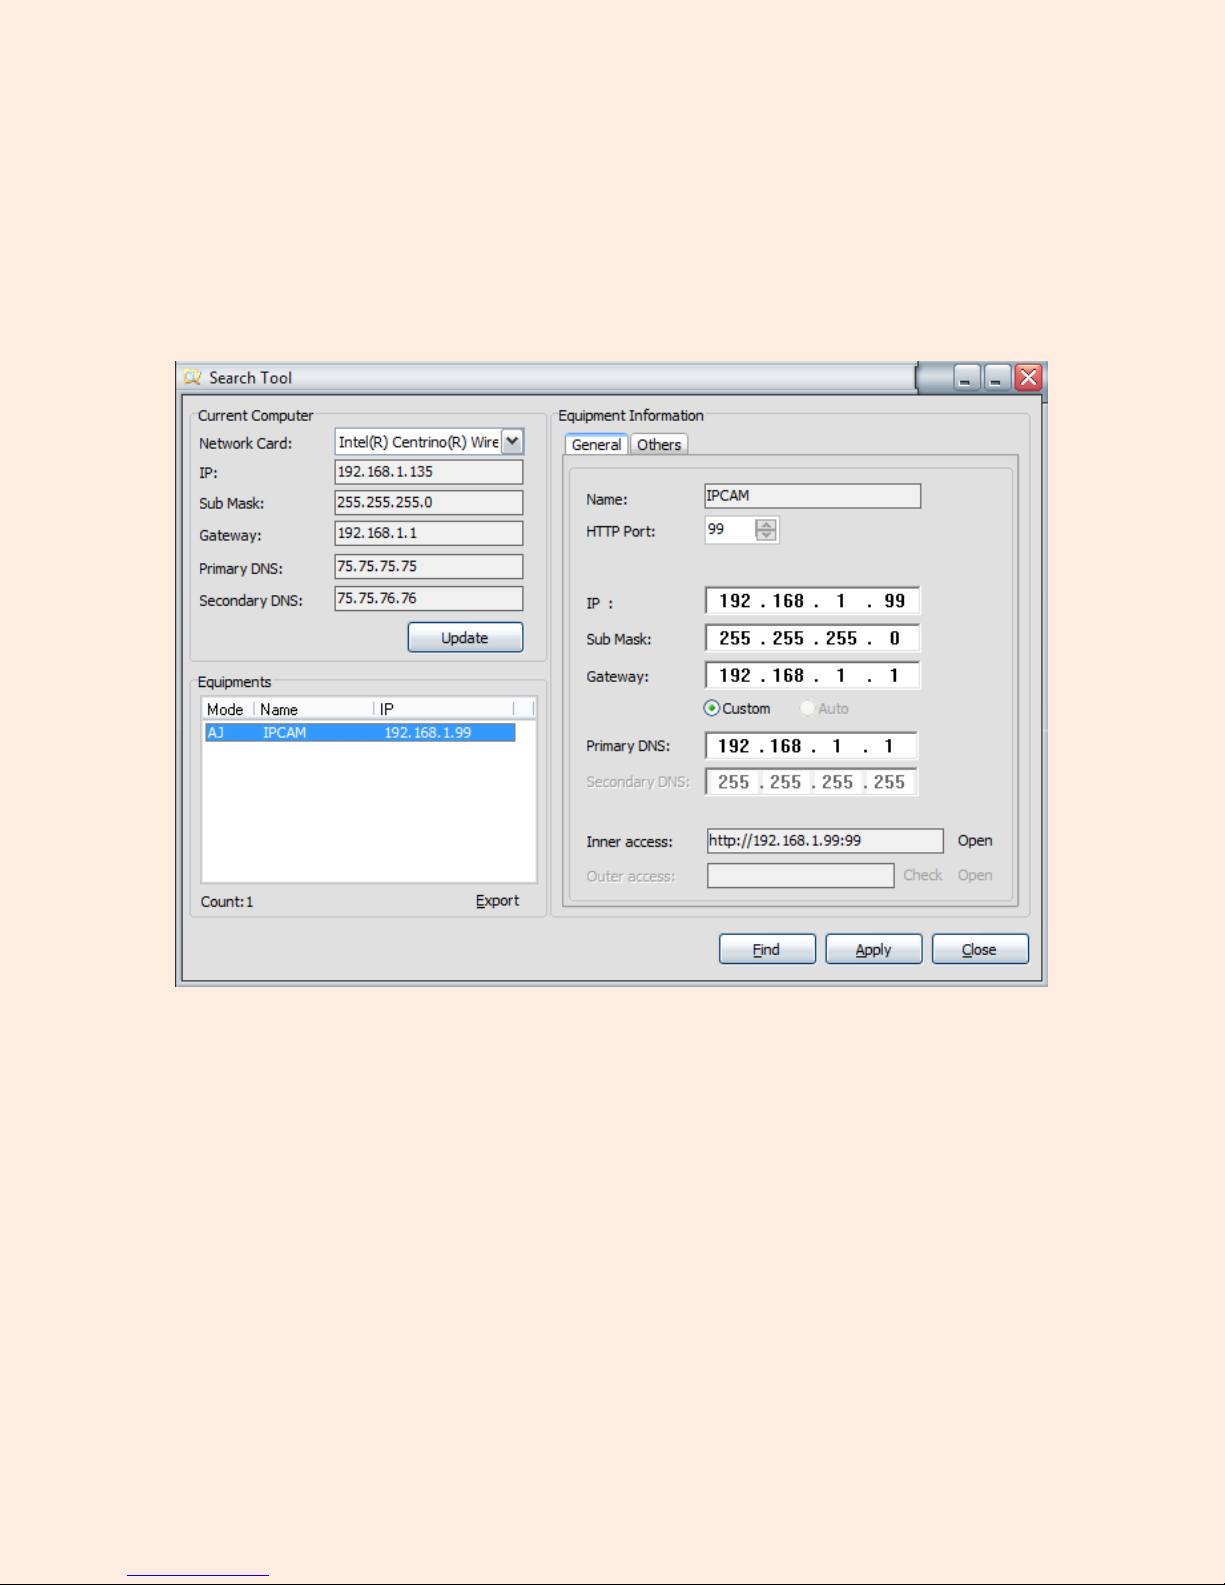Apply the equipment settings
The image size is (1225, 1585).
coord(873,949)
